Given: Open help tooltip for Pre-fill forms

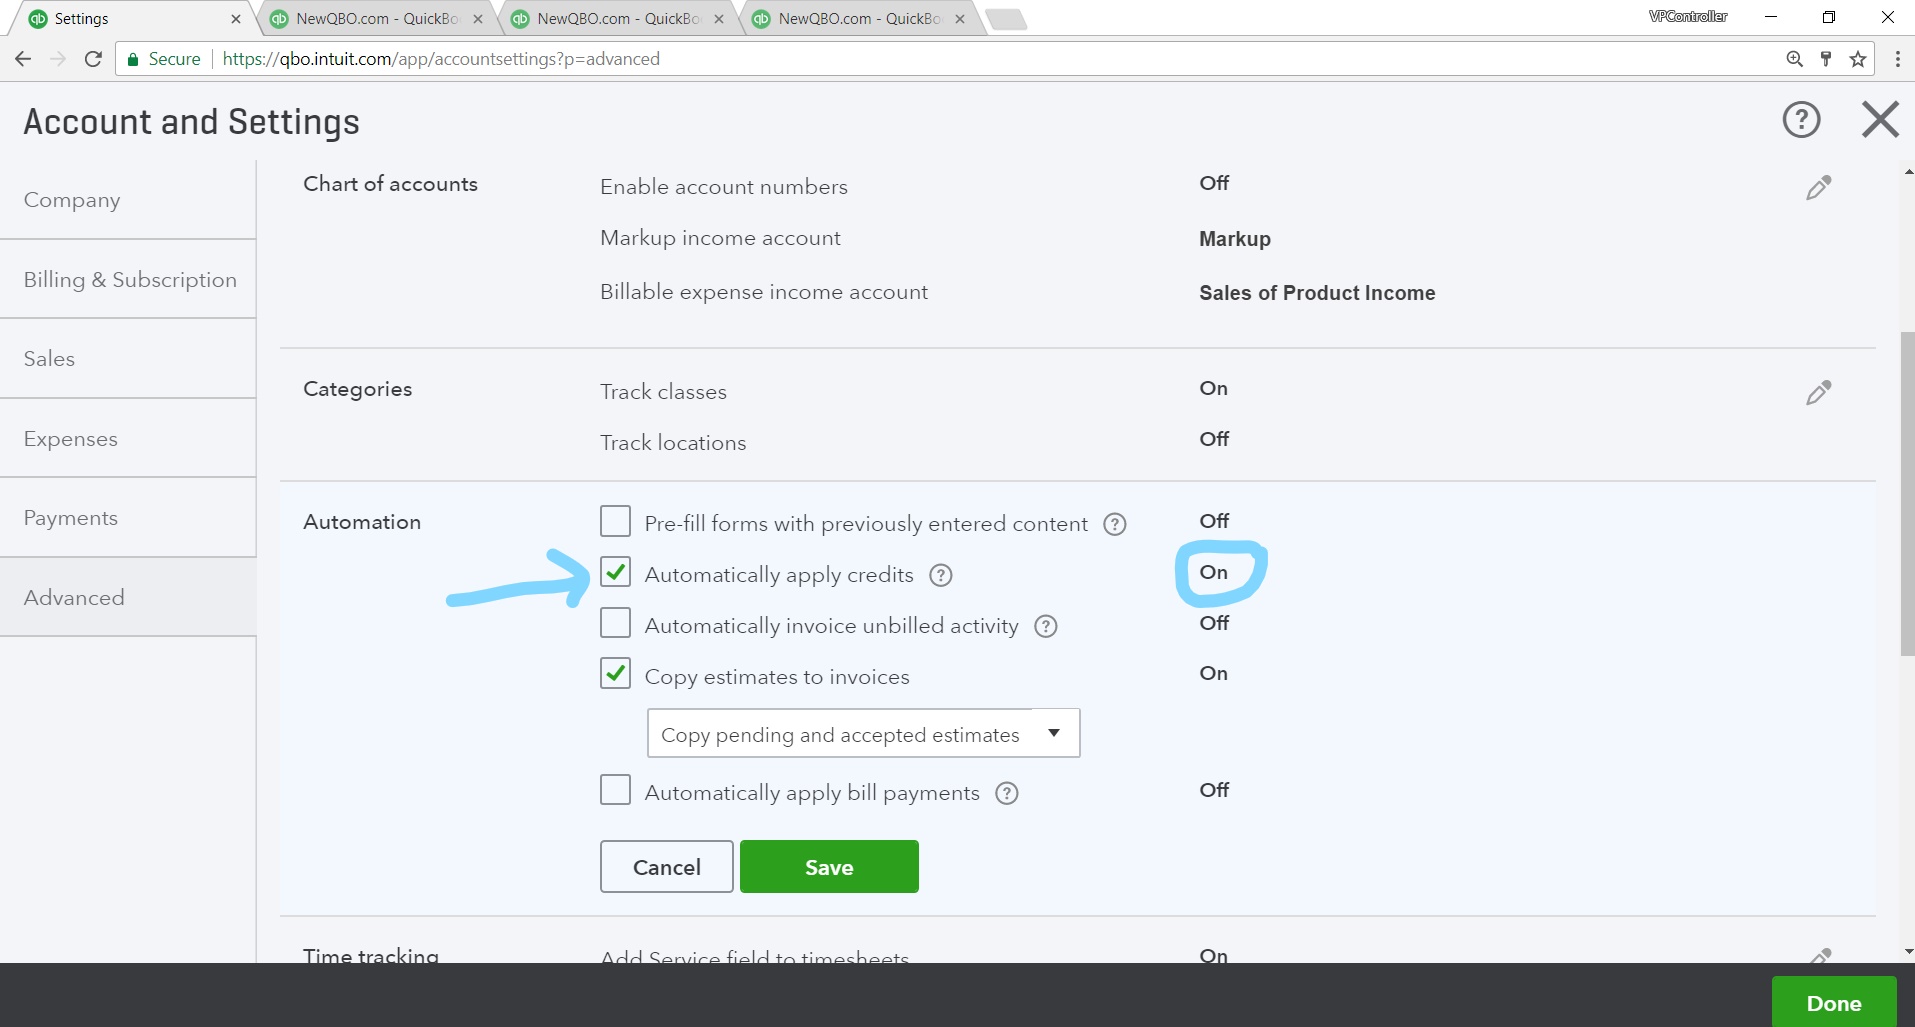Looking at the screenshot, I should (1114, 525).
